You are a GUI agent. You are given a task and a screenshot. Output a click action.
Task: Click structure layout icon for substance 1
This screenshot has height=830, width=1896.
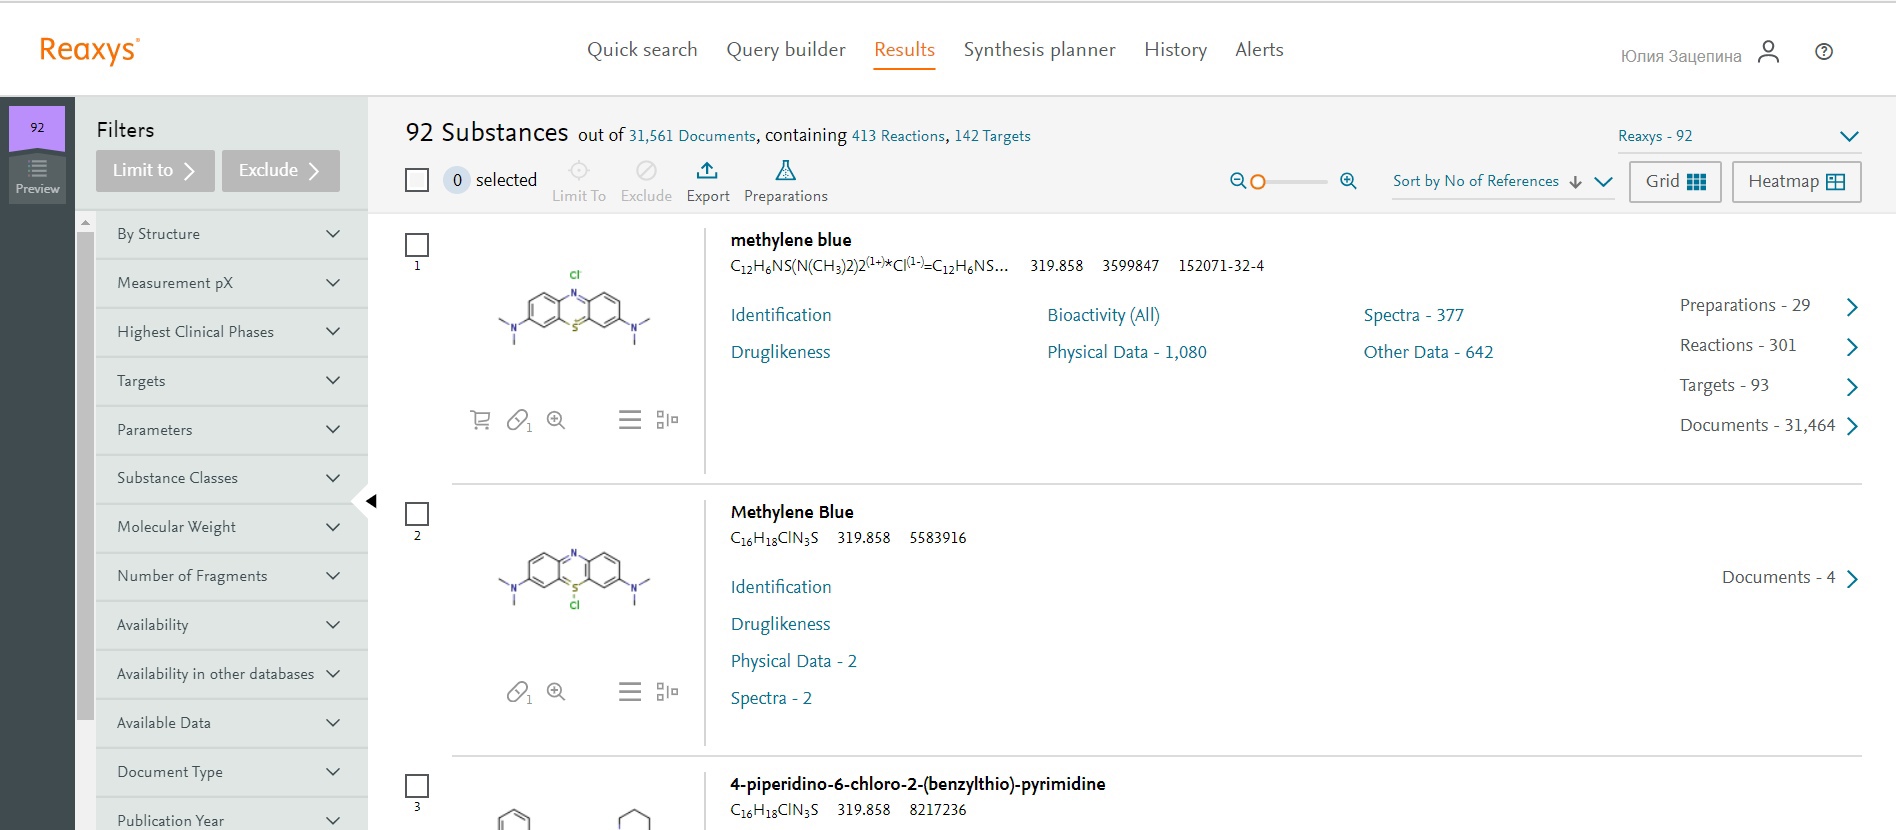point(667,420)
